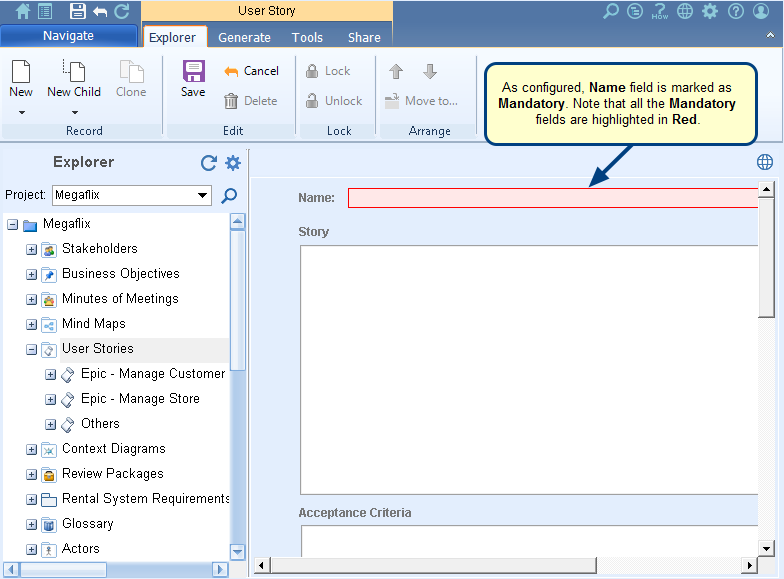The width and height of the screenshot is (784, 579).
Task: Open the Tools tab
Action: coord(308,38)
